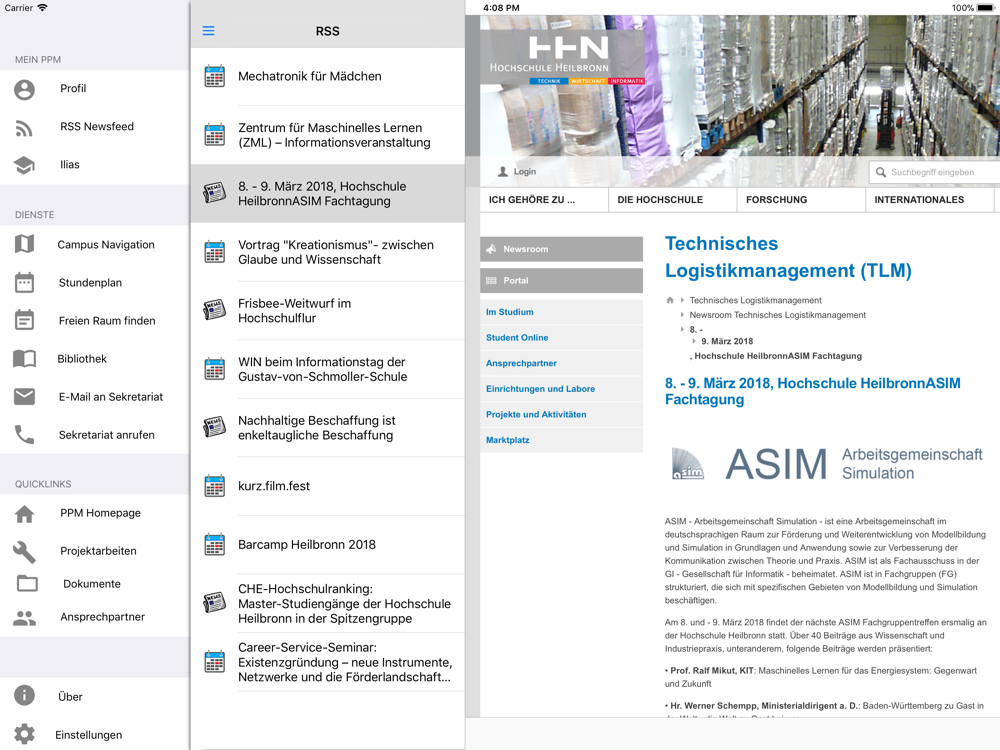Viewport: 1000px width, 750px height.
Task: Open Nachhaltige Beschaffung feed item
Action: click(x=328, y=428)
